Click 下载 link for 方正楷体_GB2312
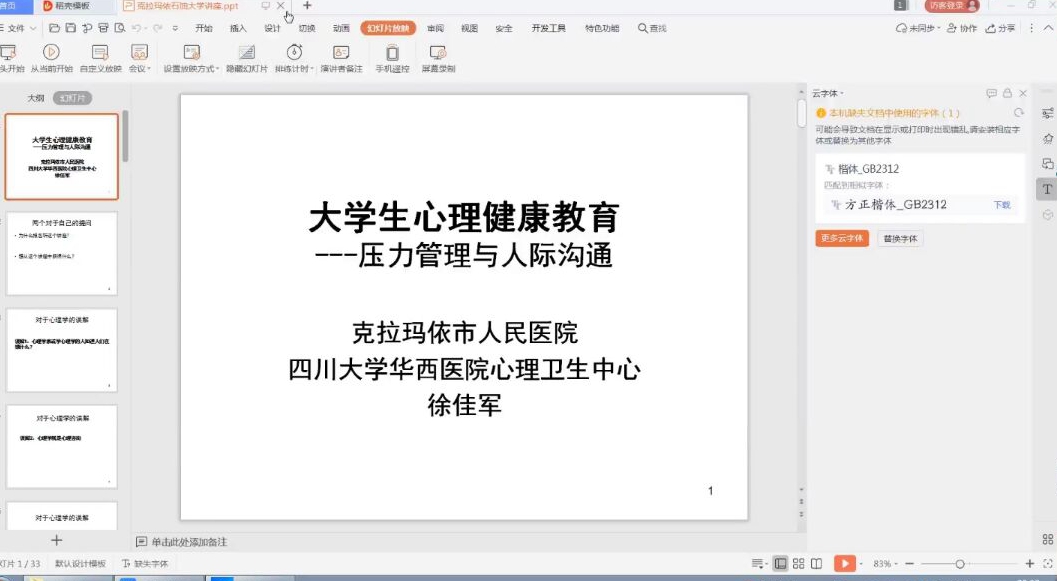Screen dimensions: 1057x581 pyautogui.click(x=1001, y=205)
